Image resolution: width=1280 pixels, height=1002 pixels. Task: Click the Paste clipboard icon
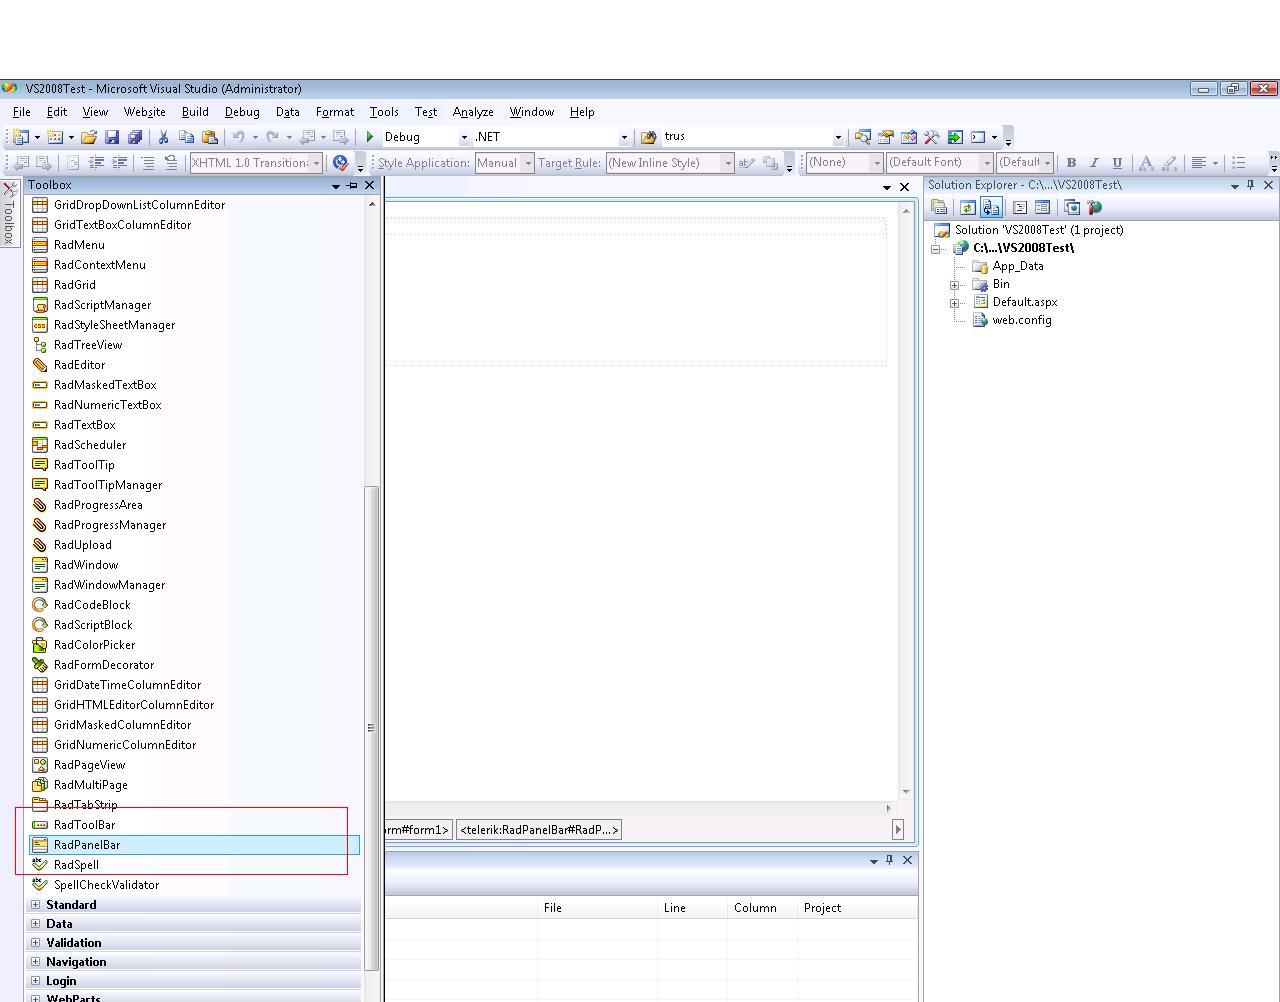click(210, 137)
